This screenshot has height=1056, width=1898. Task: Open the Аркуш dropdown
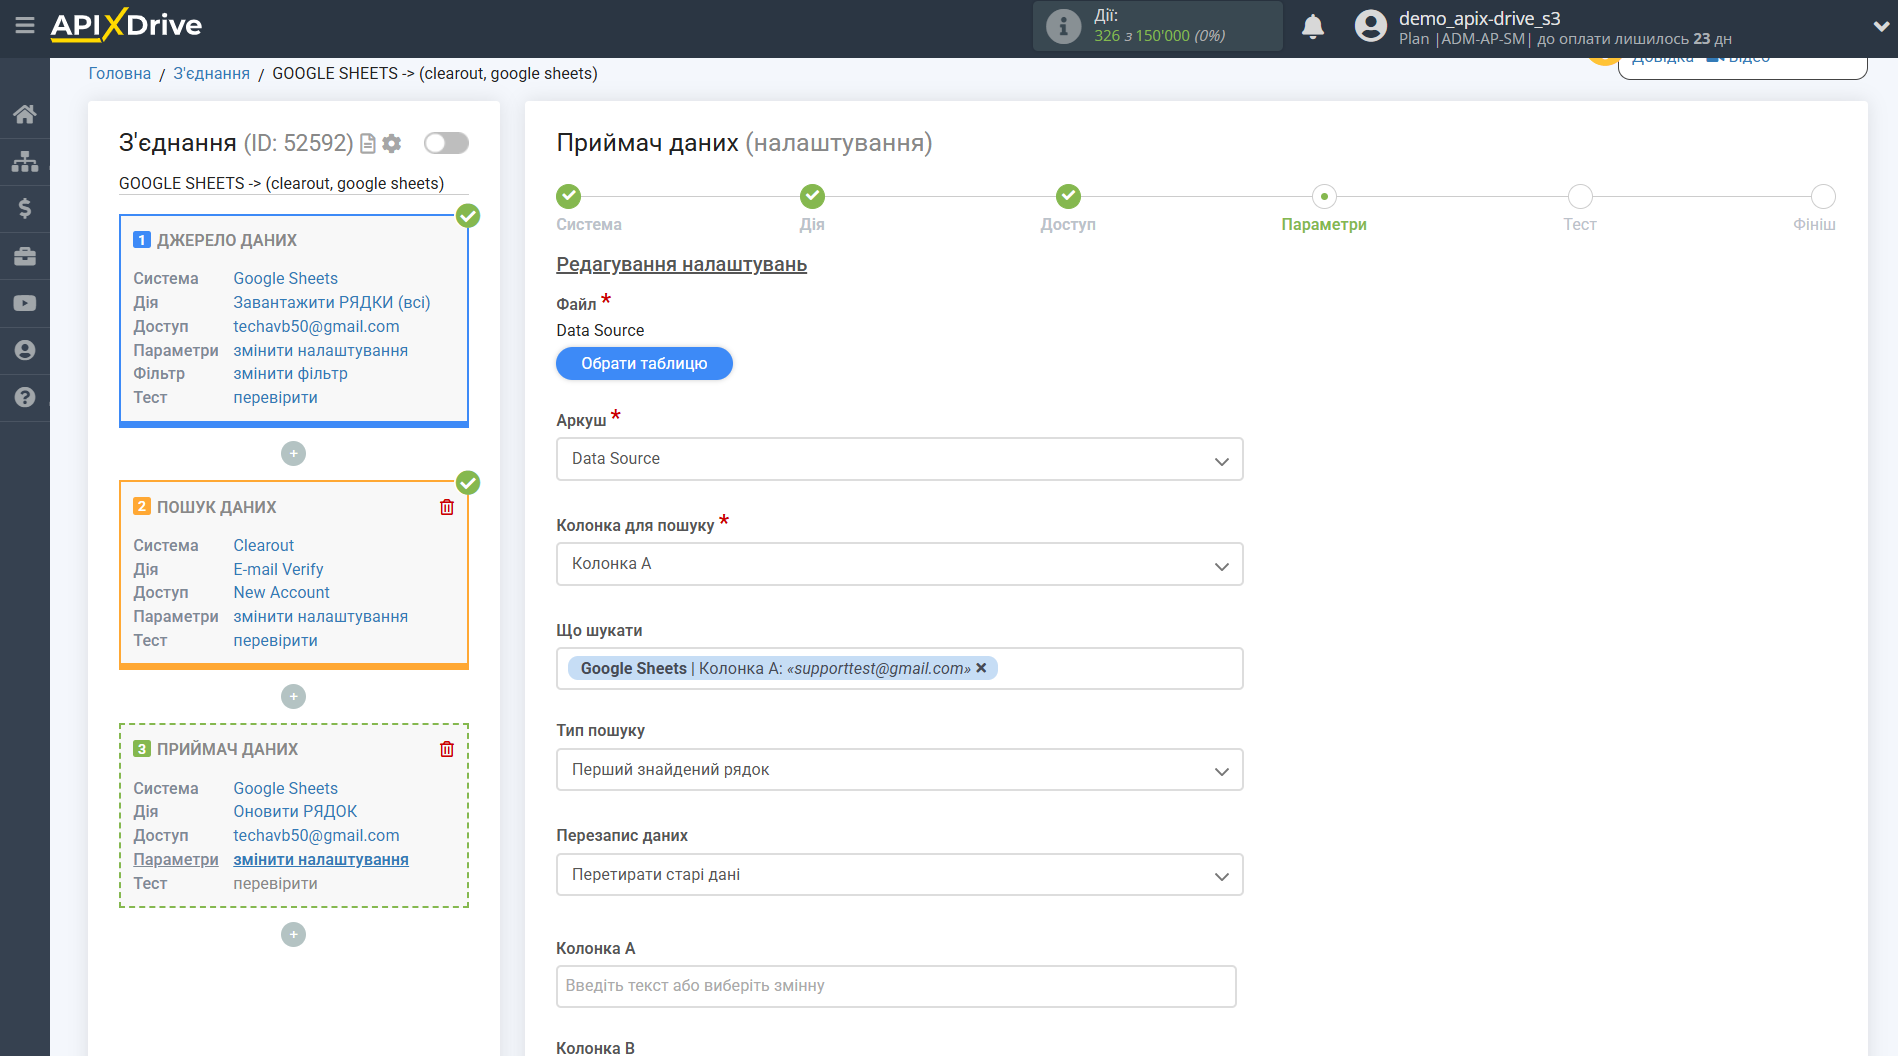[898, 459]
